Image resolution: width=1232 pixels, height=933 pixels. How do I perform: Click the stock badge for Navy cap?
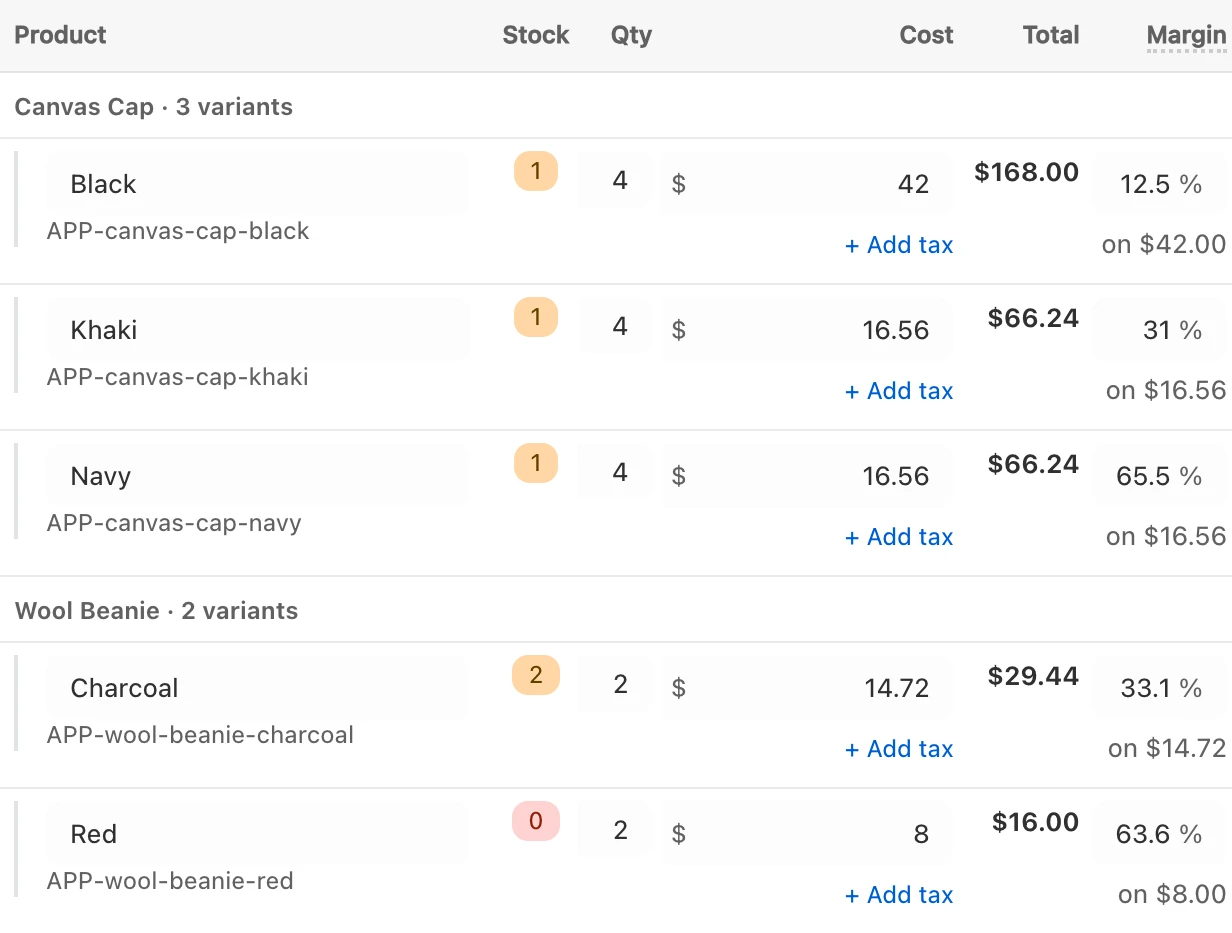(536, 463)
